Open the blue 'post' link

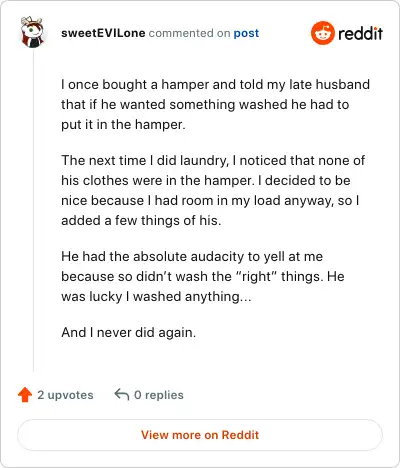click(246, 33)
